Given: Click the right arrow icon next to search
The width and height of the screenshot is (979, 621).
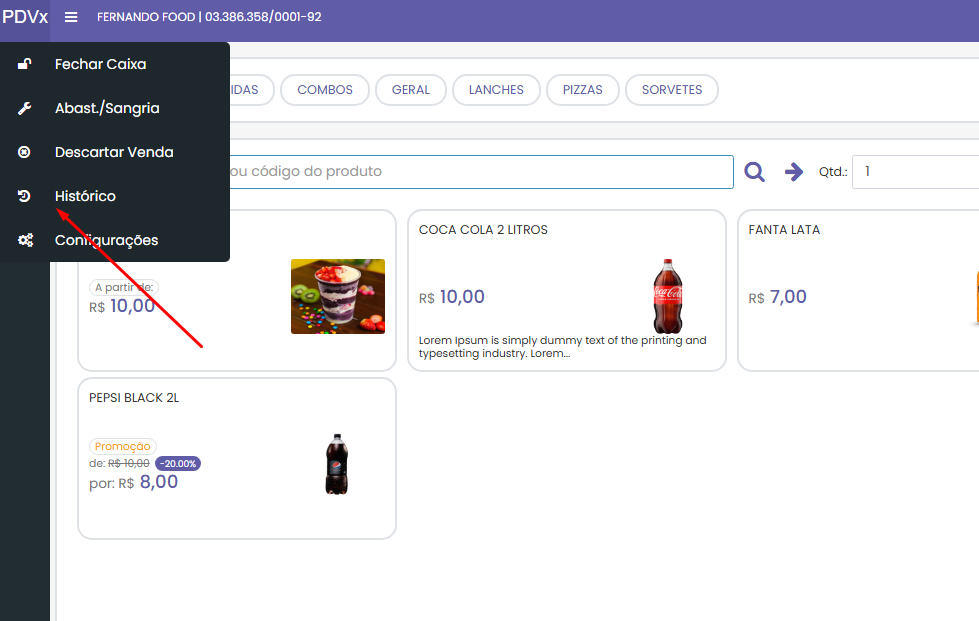Looking at the screenshot, I should click(794, 172).
